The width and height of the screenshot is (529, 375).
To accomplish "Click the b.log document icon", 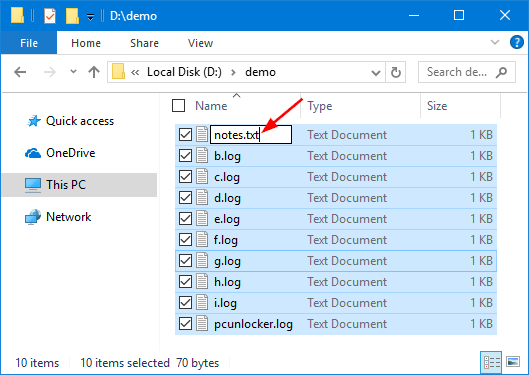I will tap(202, 155).
